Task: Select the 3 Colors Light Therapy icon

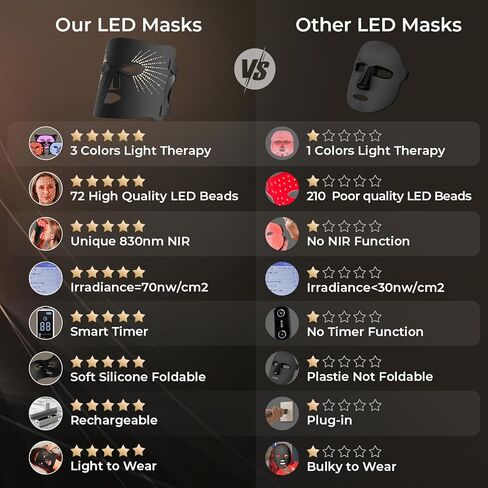Action: point(46,143)
